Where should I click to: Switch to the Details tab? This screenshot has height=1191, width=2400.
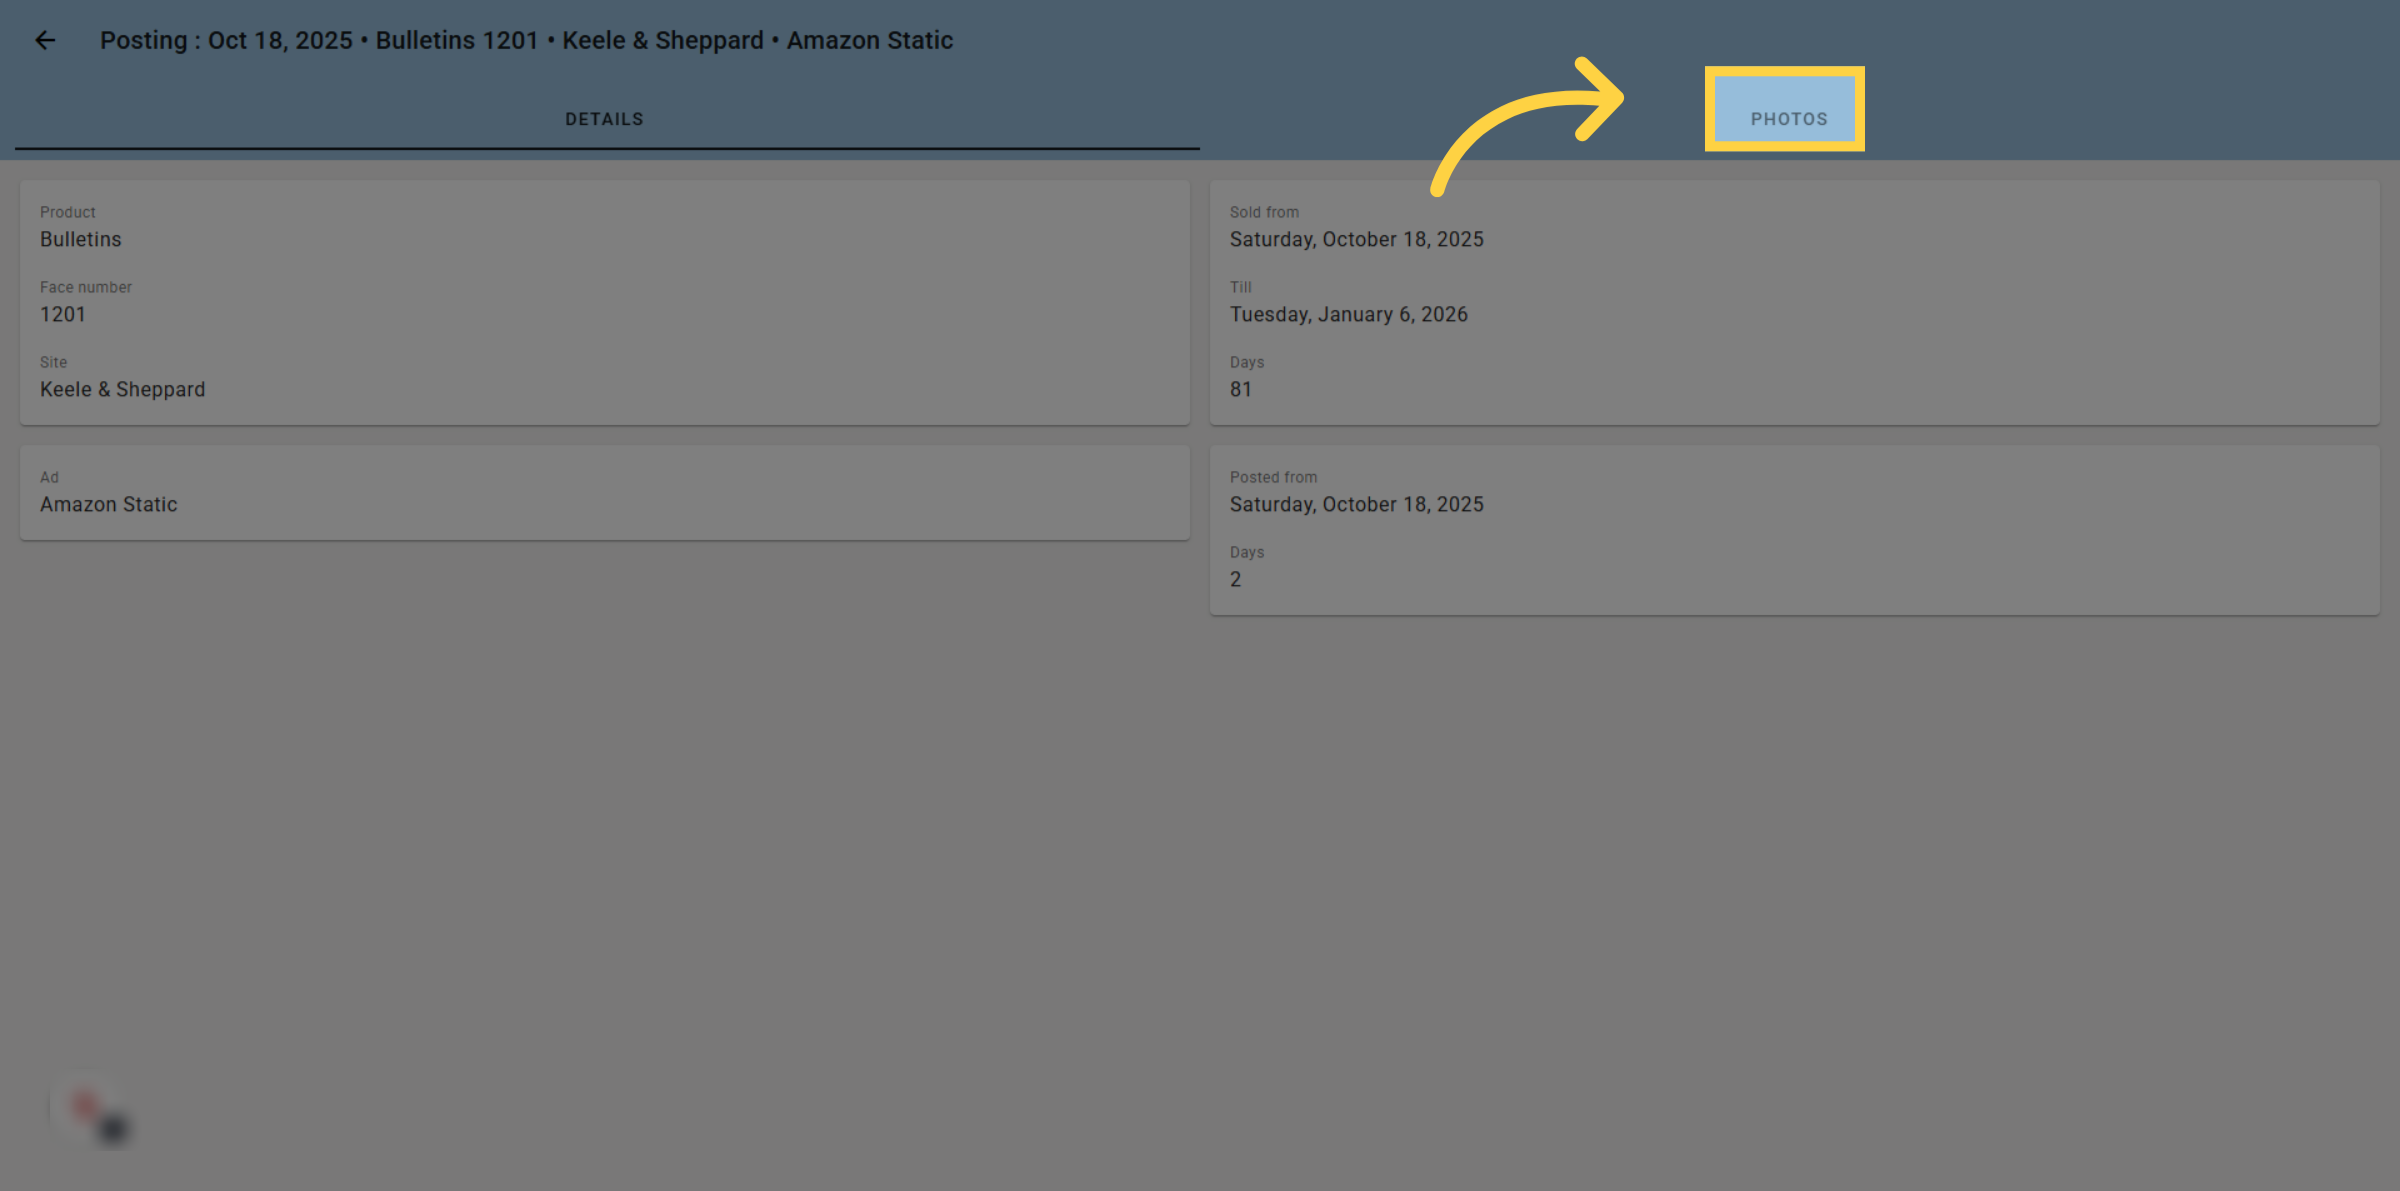point(604,119)
